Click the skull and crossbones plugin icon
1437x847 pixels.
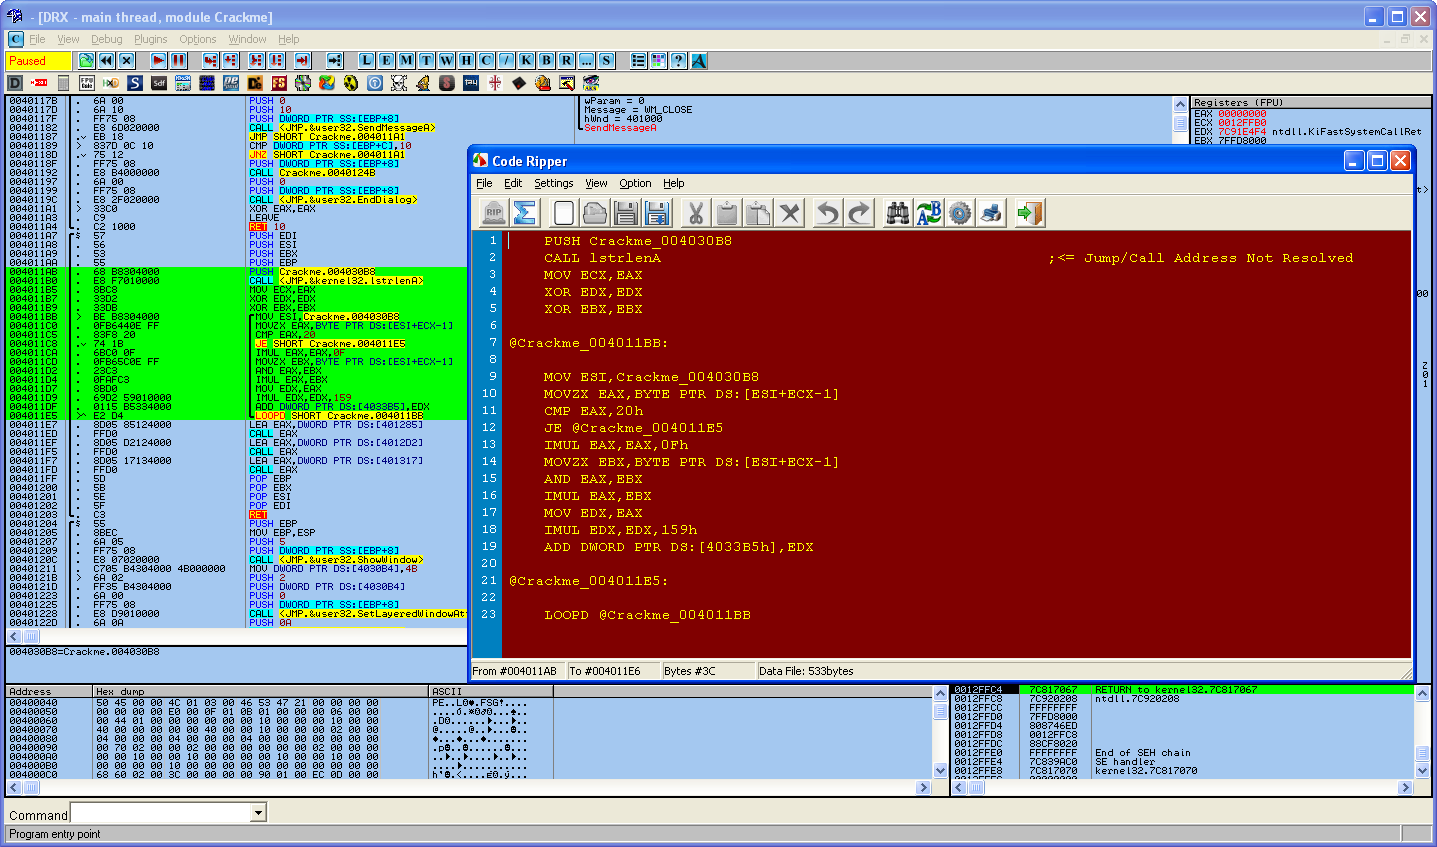pyautogui.click(x=398, y=83)
